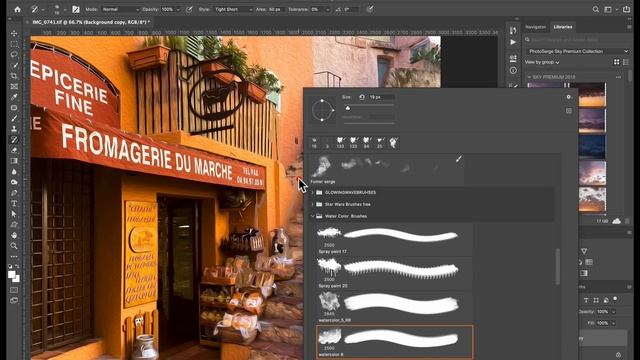Expand the GLOWINGWAVEBRUSHES folder
640x360 pixels.
313,192
